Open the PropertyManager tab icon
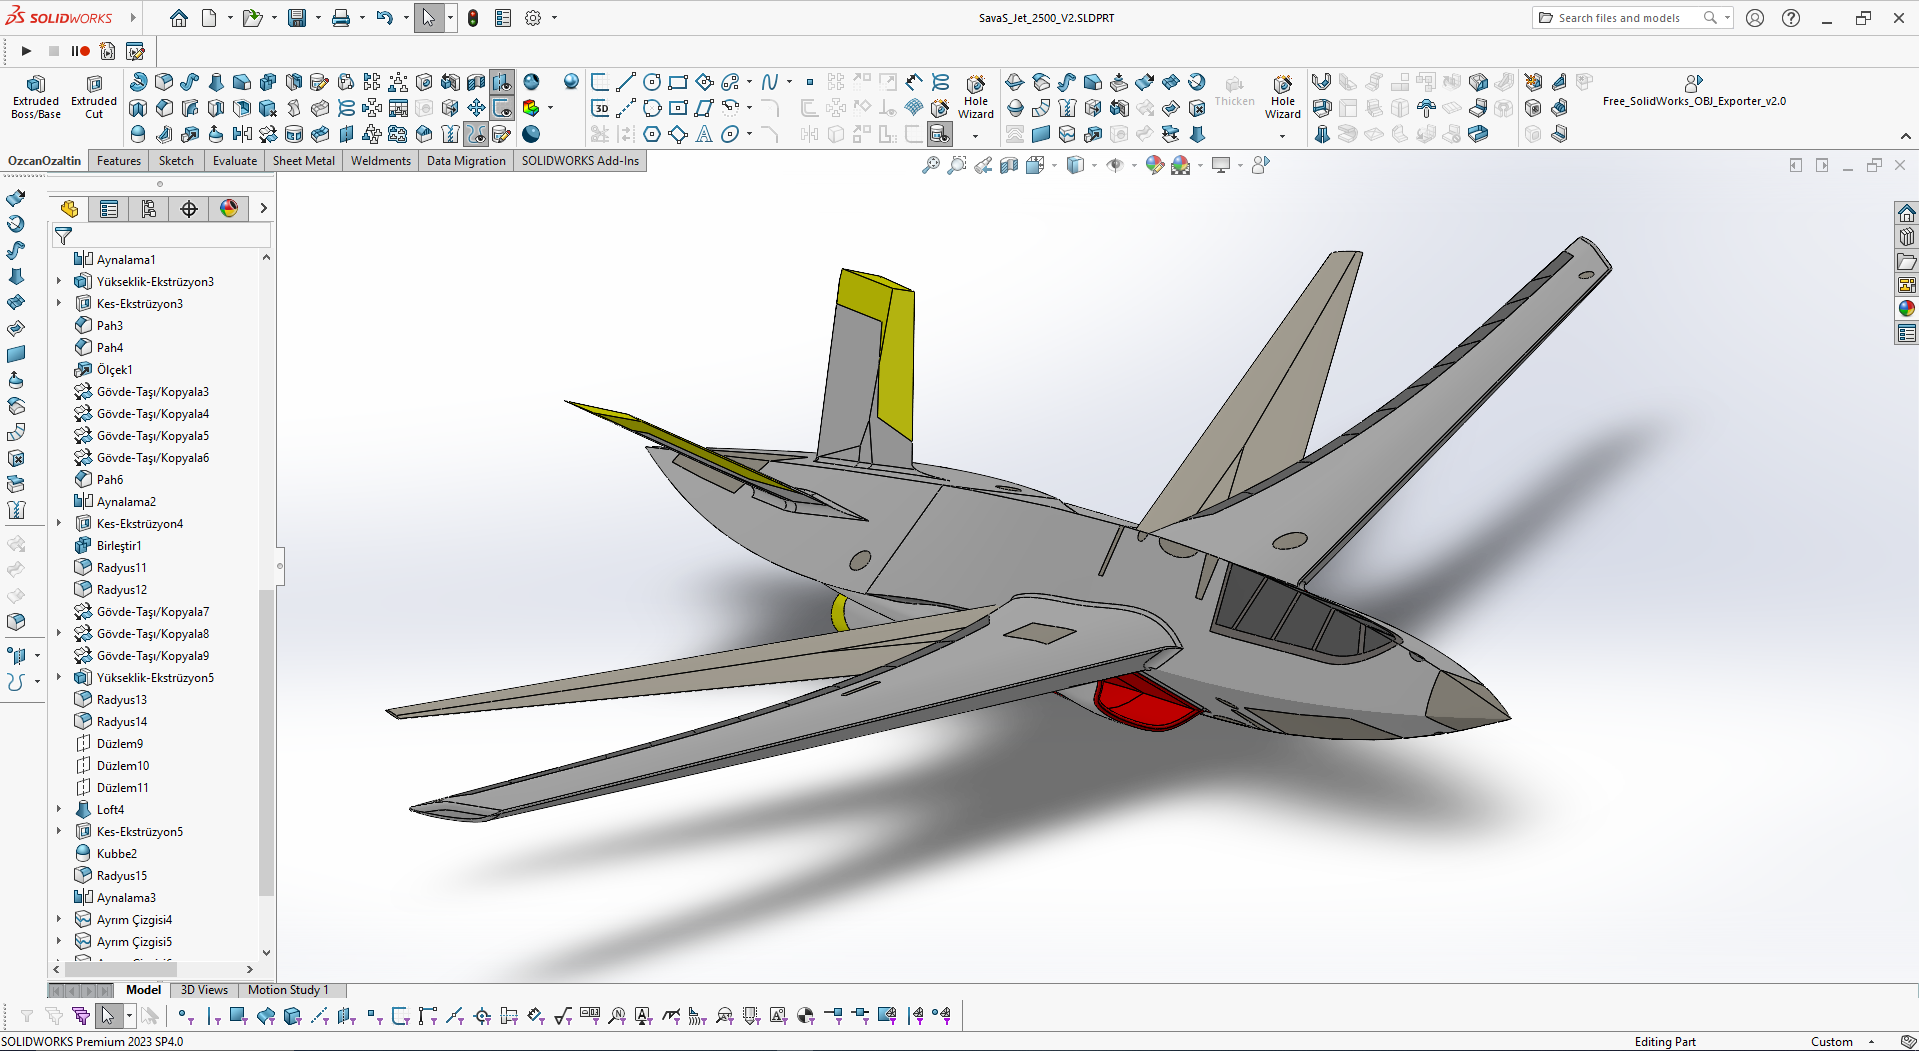 coord(109,208)
